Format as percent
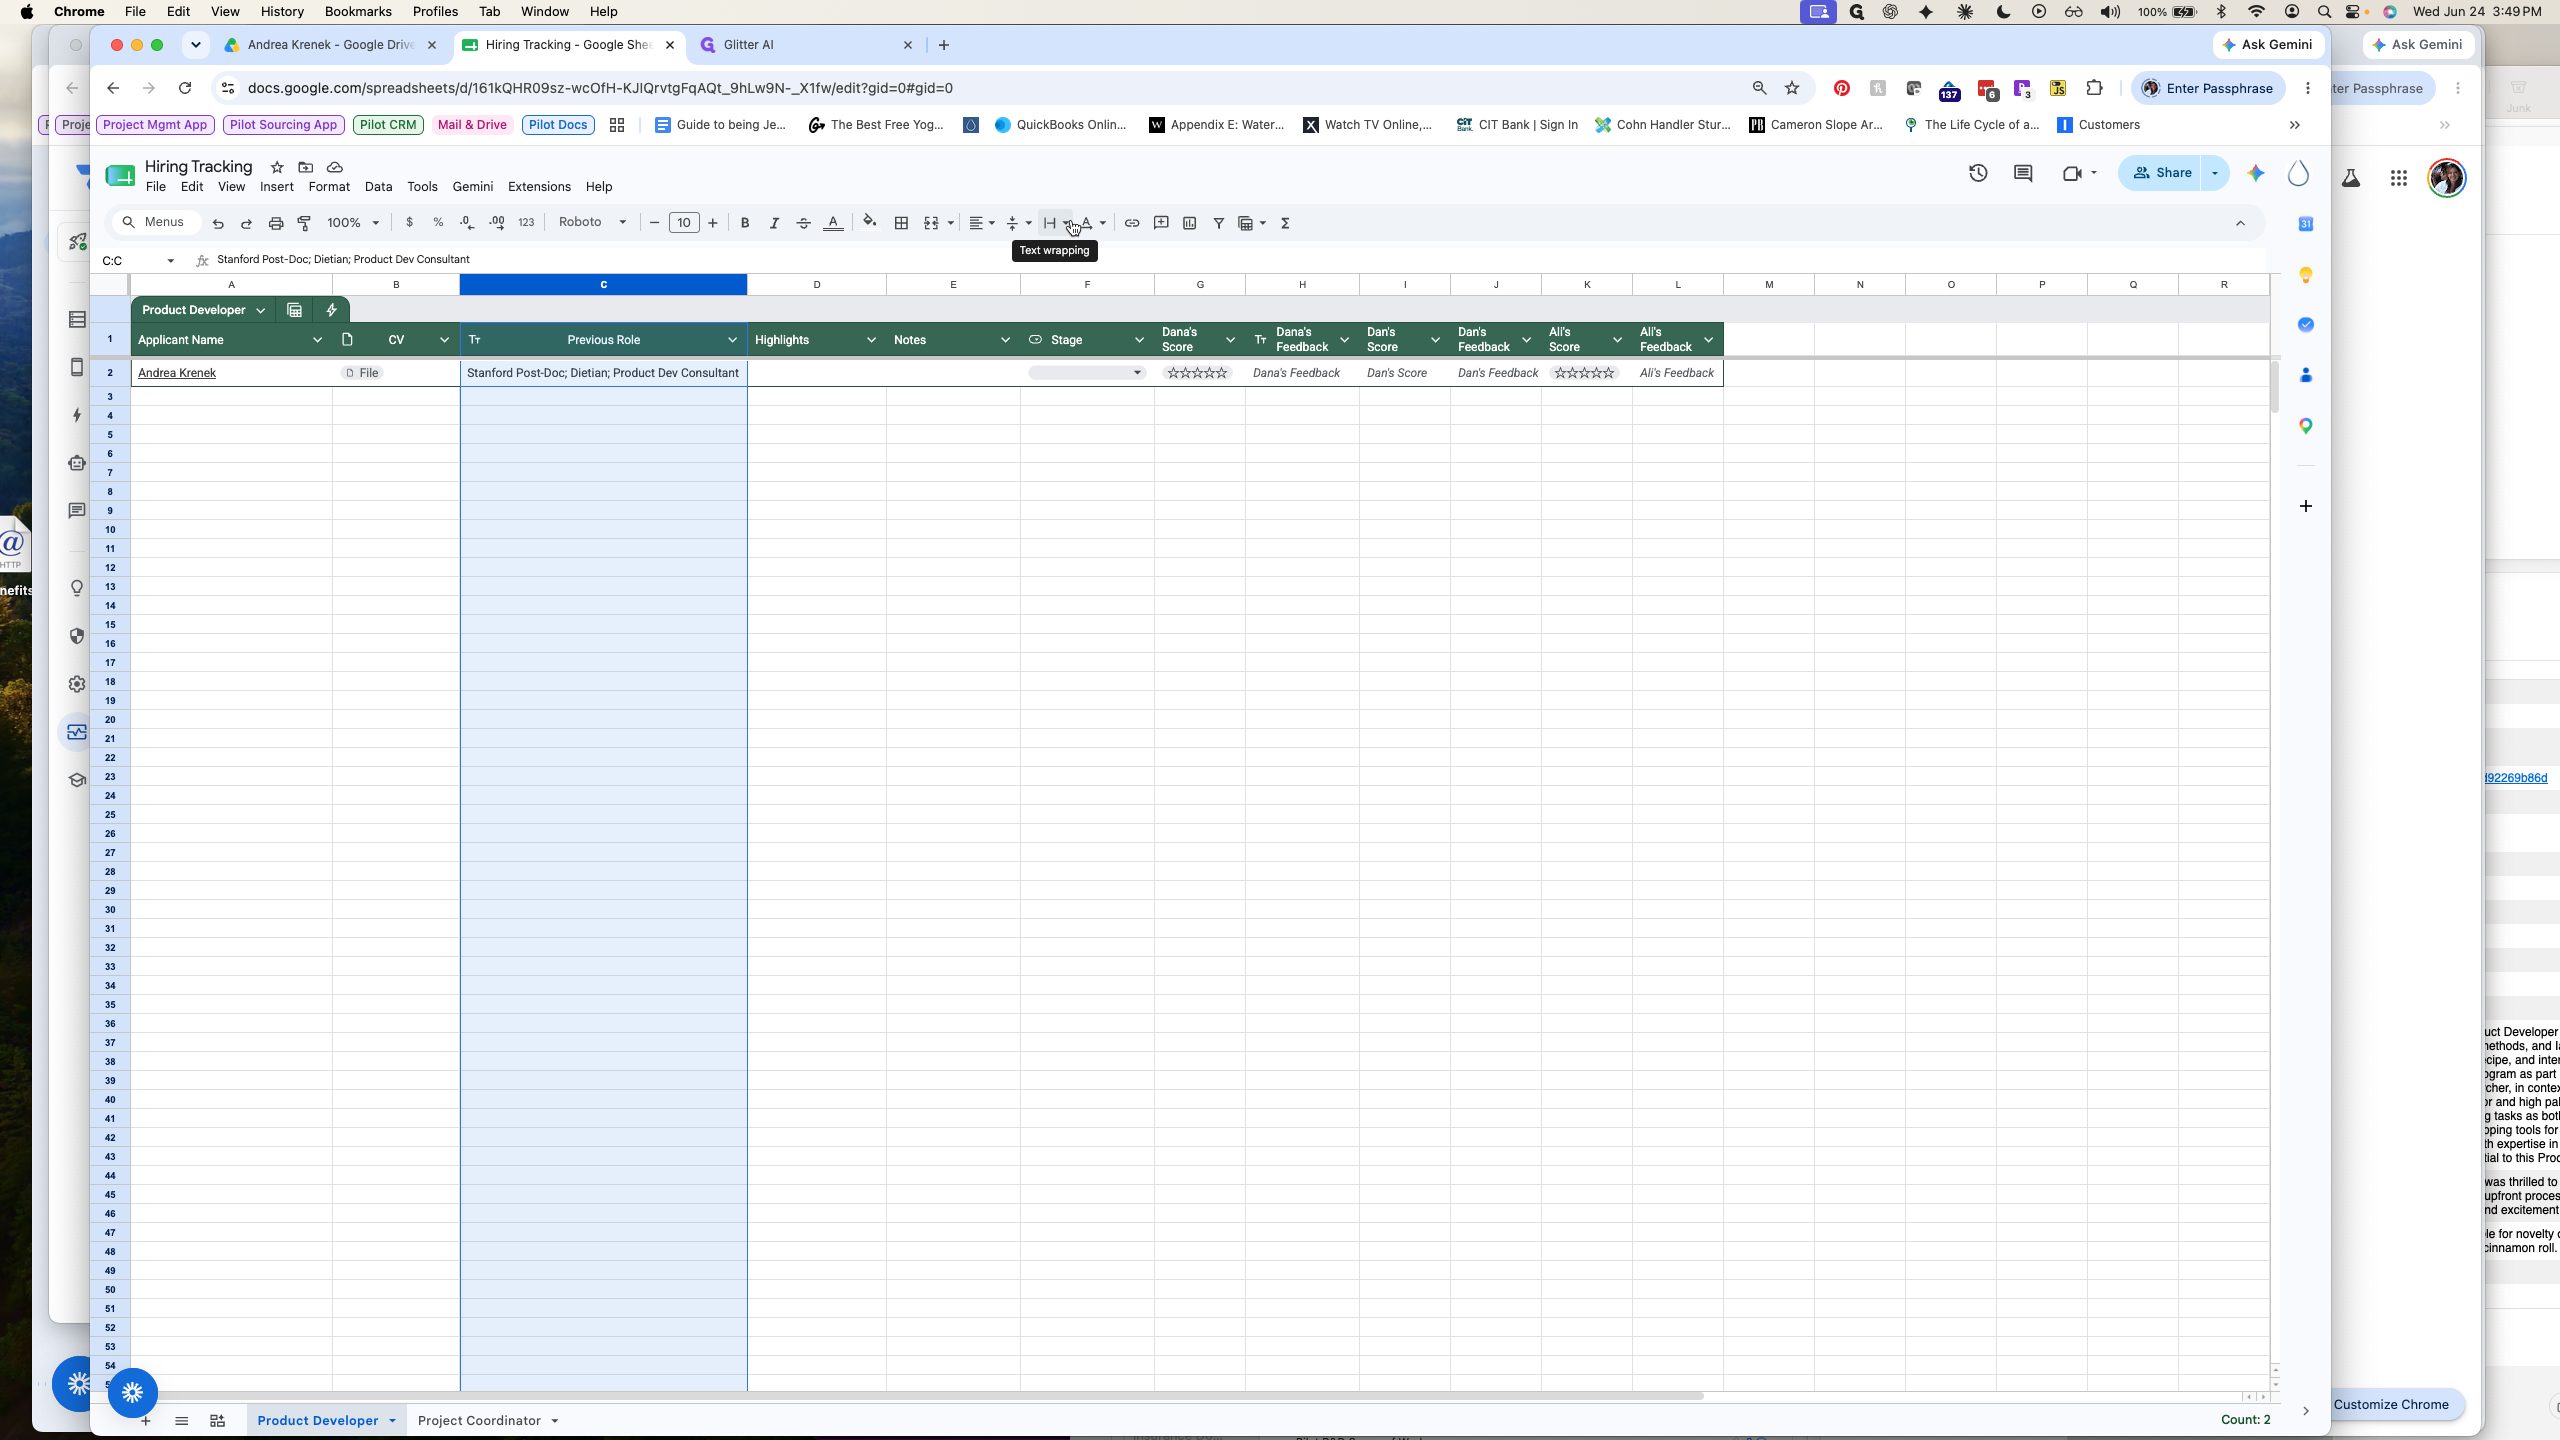Viewport: 2560px width, 1440px height. click(x=438, y=223)
